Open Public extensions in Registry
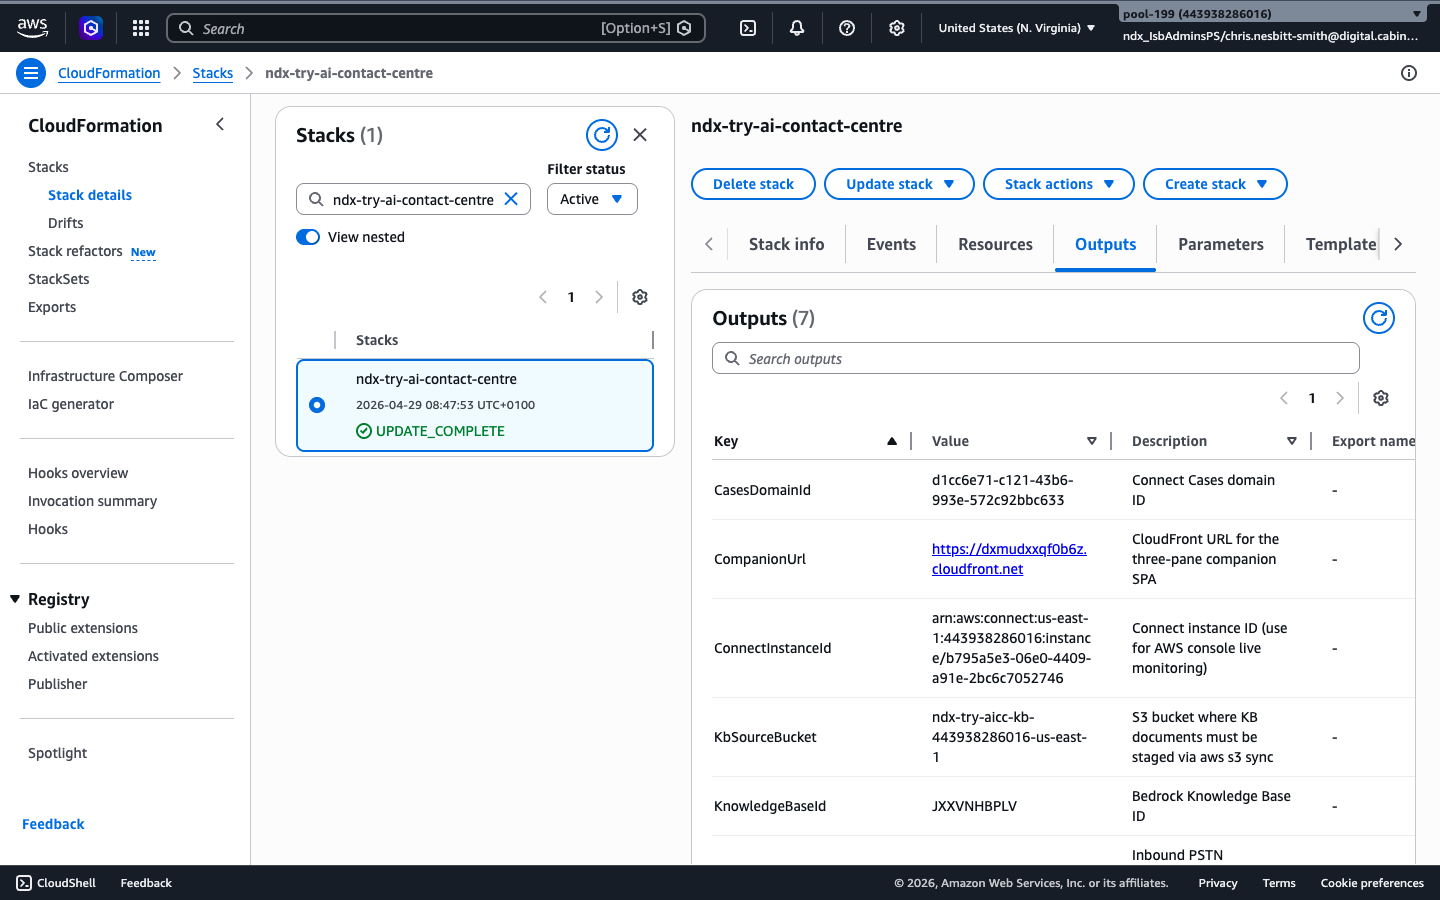The width and height of the screenshot is (1440, 900). [83, 628]
